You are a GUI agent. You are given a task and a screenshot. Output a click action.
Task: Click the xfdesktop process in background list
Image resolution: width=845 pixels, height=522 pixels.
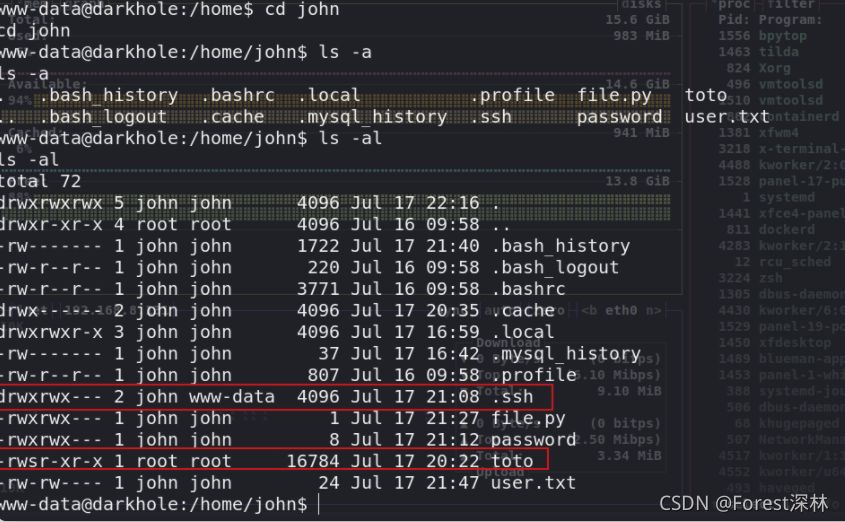[794, 343]
